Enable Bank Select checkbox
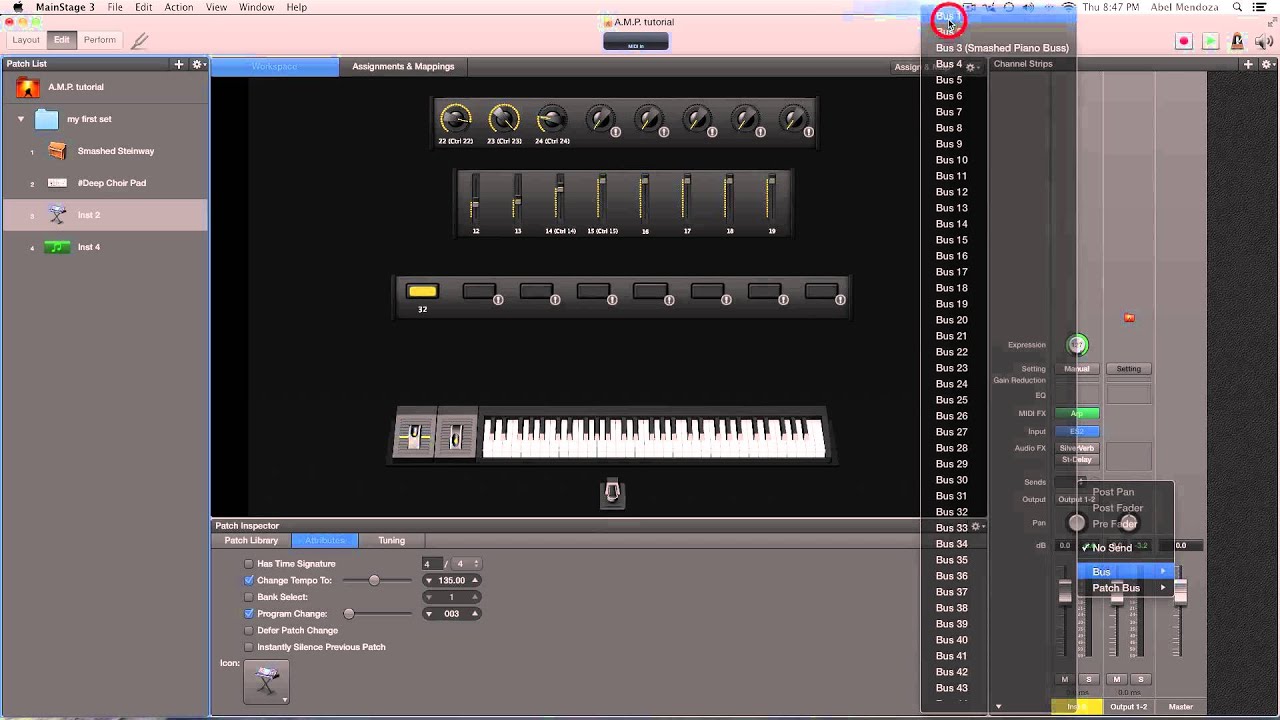This screenshot has width=1280, height=720. pos(249,597)
